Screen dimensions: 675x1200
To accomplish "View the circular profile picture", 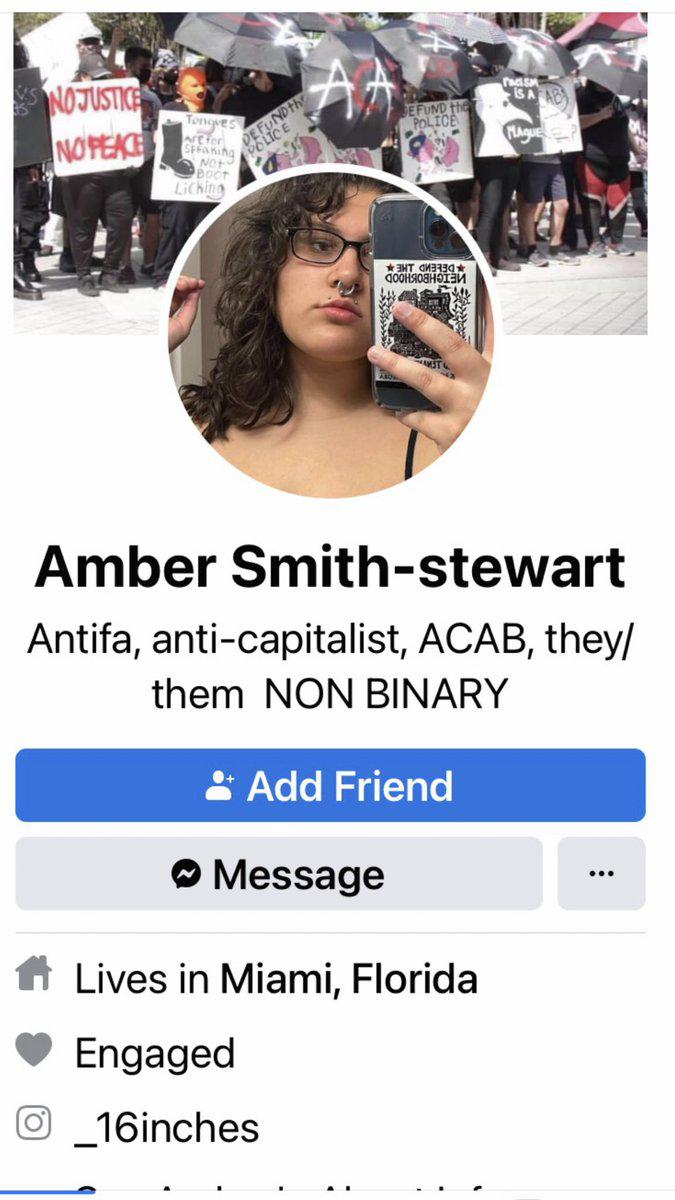I will pyautogui.click(x=330, y=332).
